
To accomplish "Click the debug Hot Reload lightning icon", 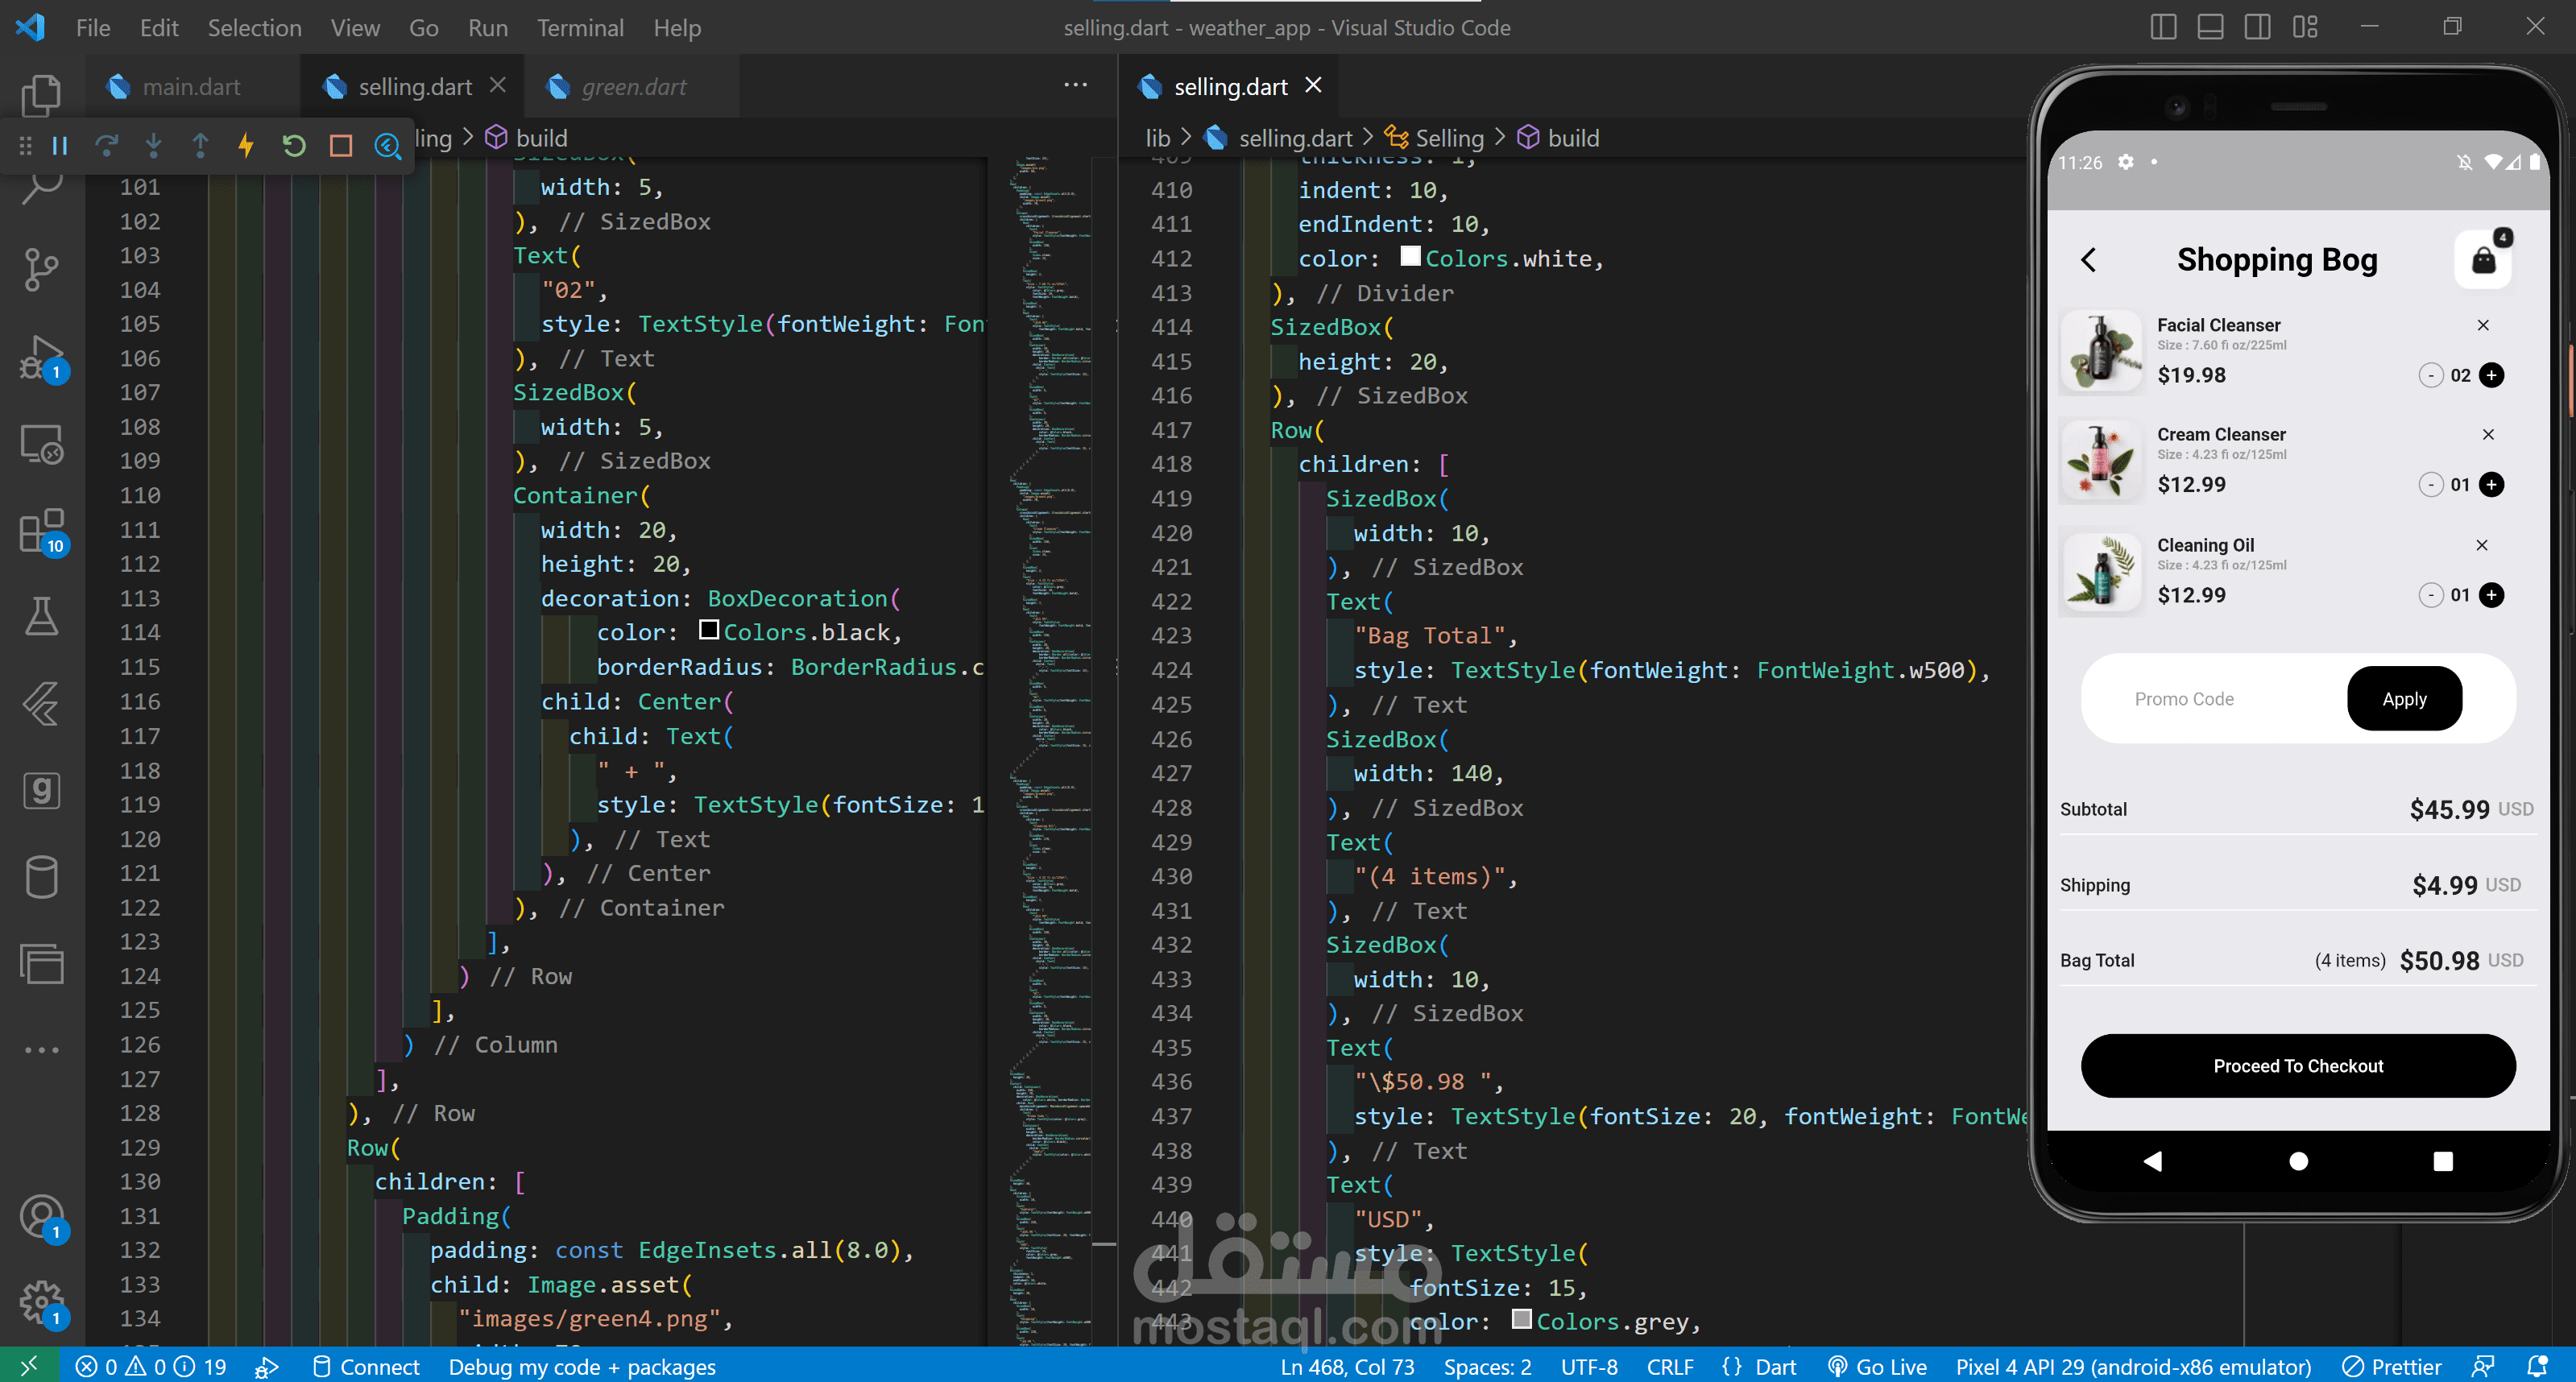I will pos(246,146).
